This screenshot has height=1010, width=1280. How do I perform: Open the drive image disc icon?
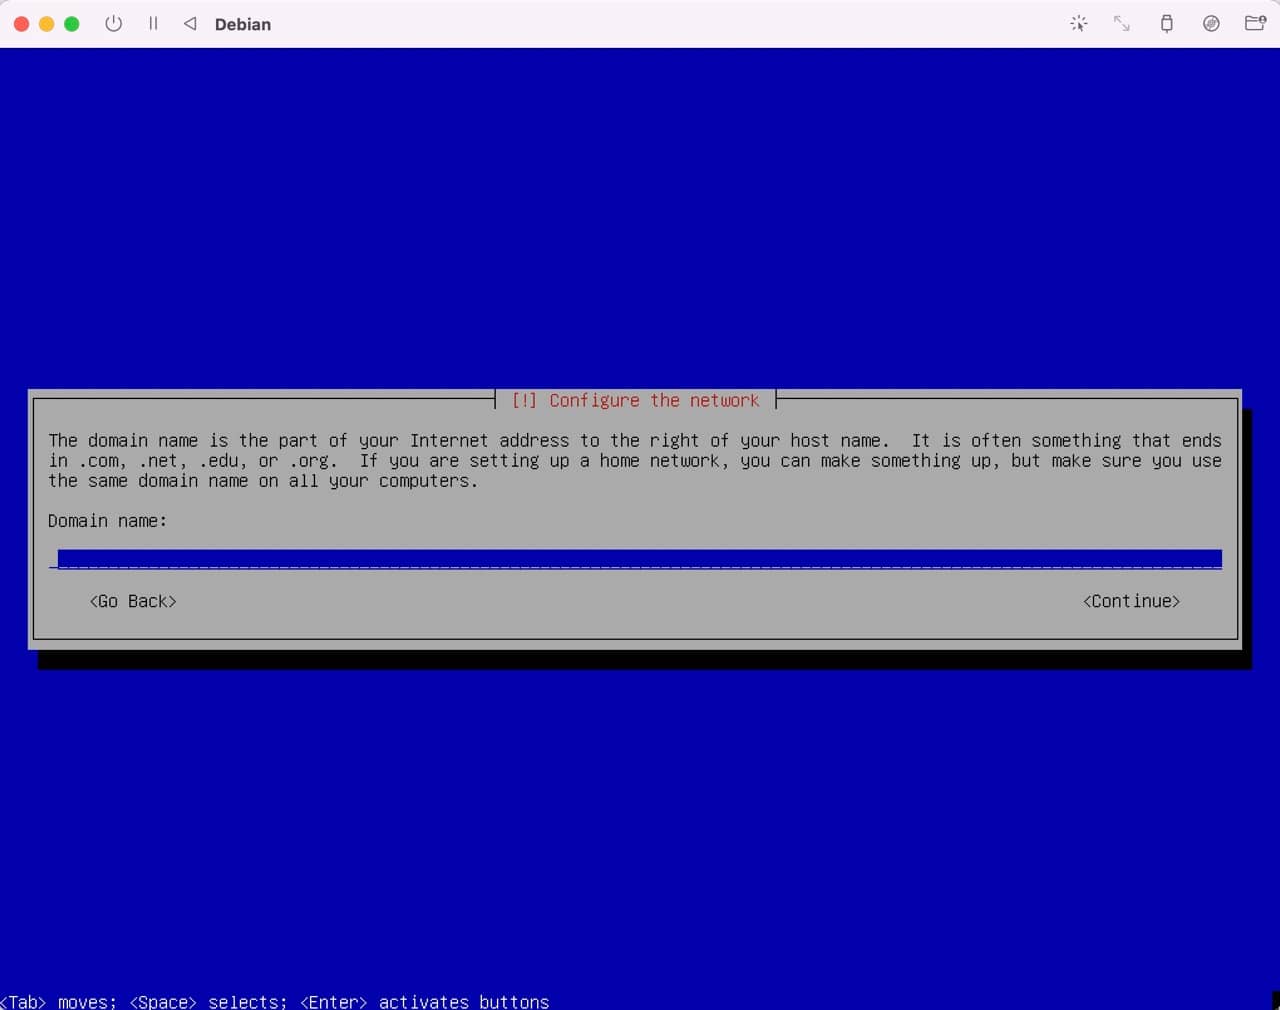(x=1211, y=23)
